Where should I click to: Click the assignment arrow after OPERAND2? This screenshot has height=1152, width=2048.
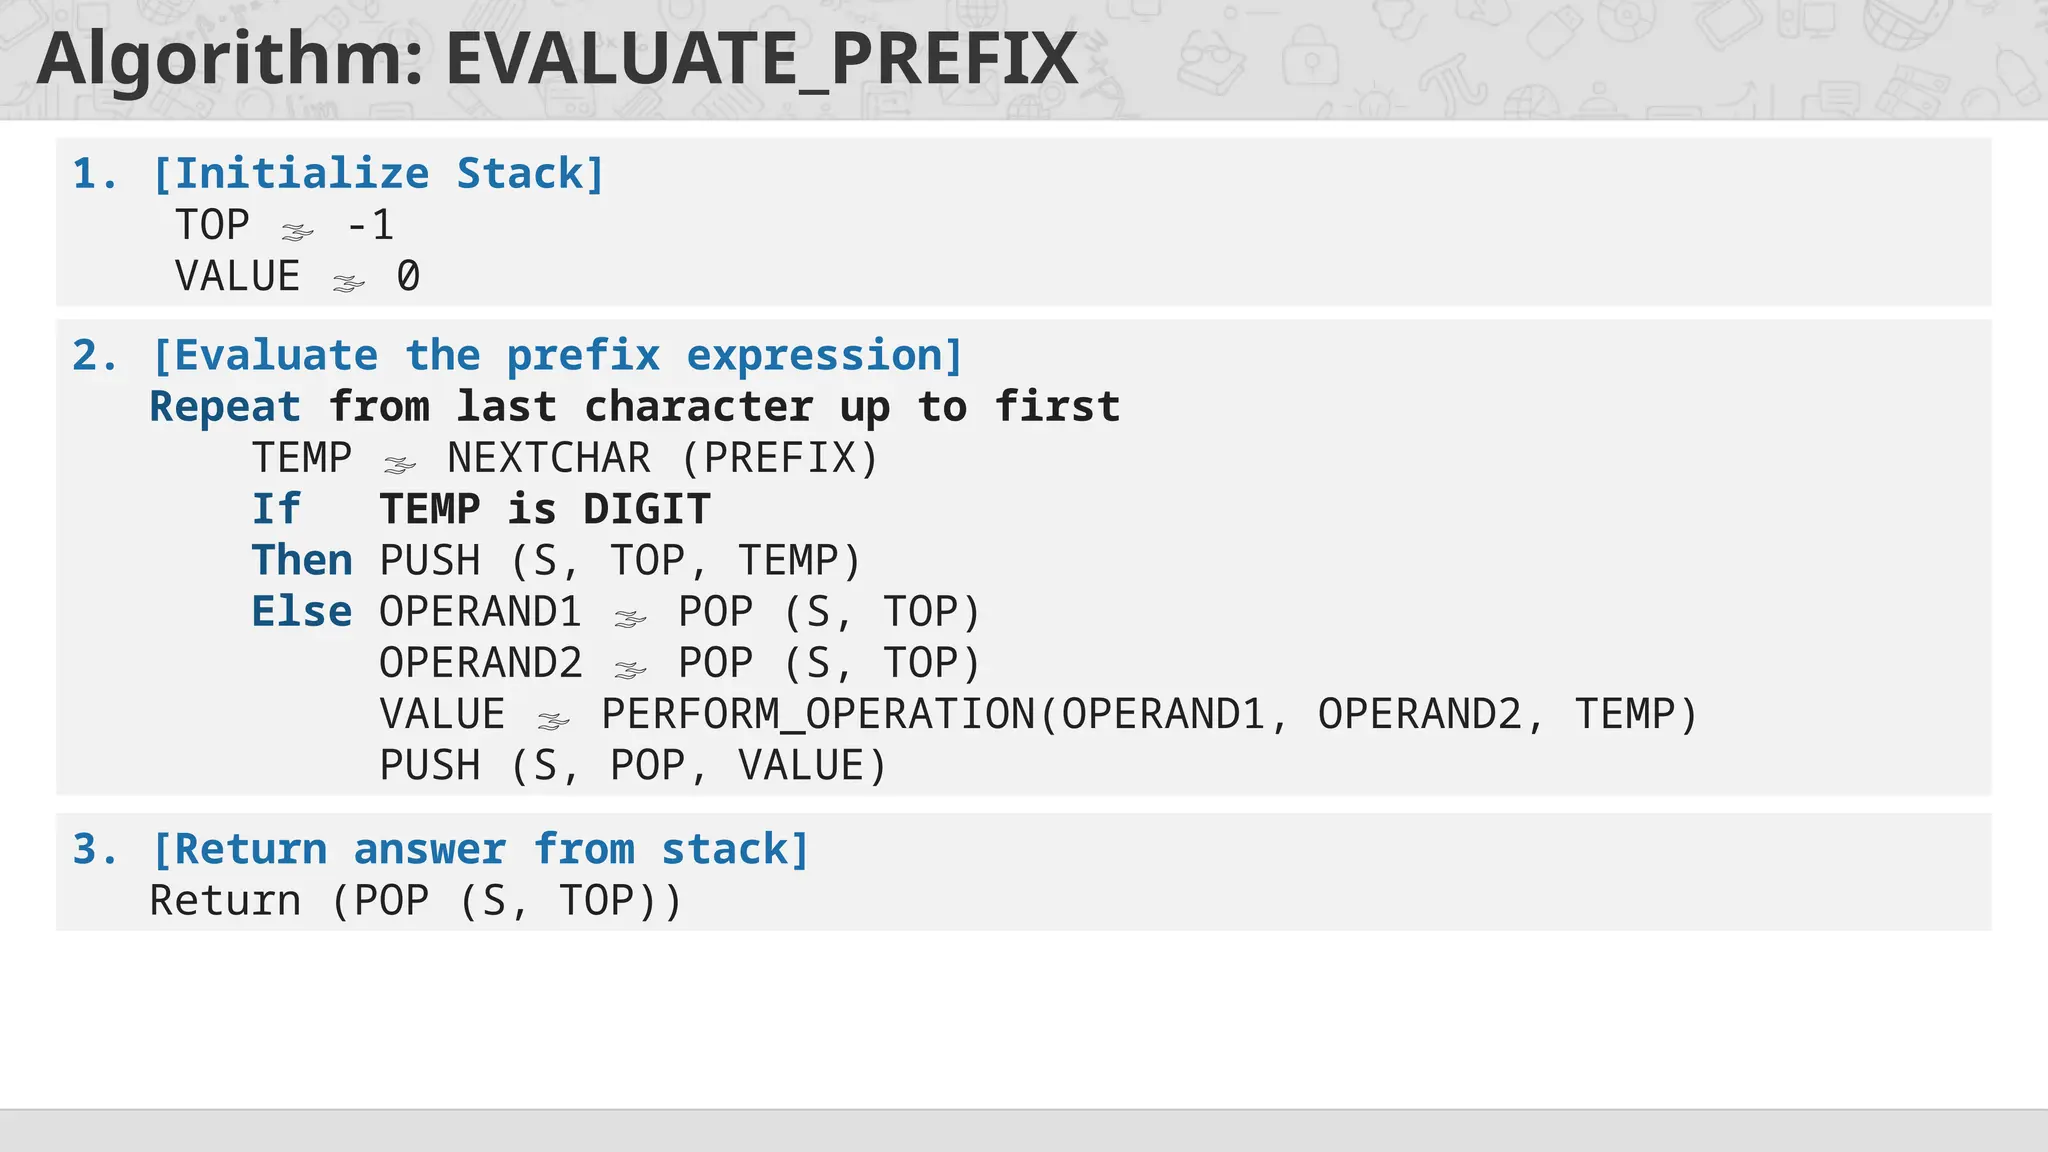pyautogui.click(x=630, y=670)
